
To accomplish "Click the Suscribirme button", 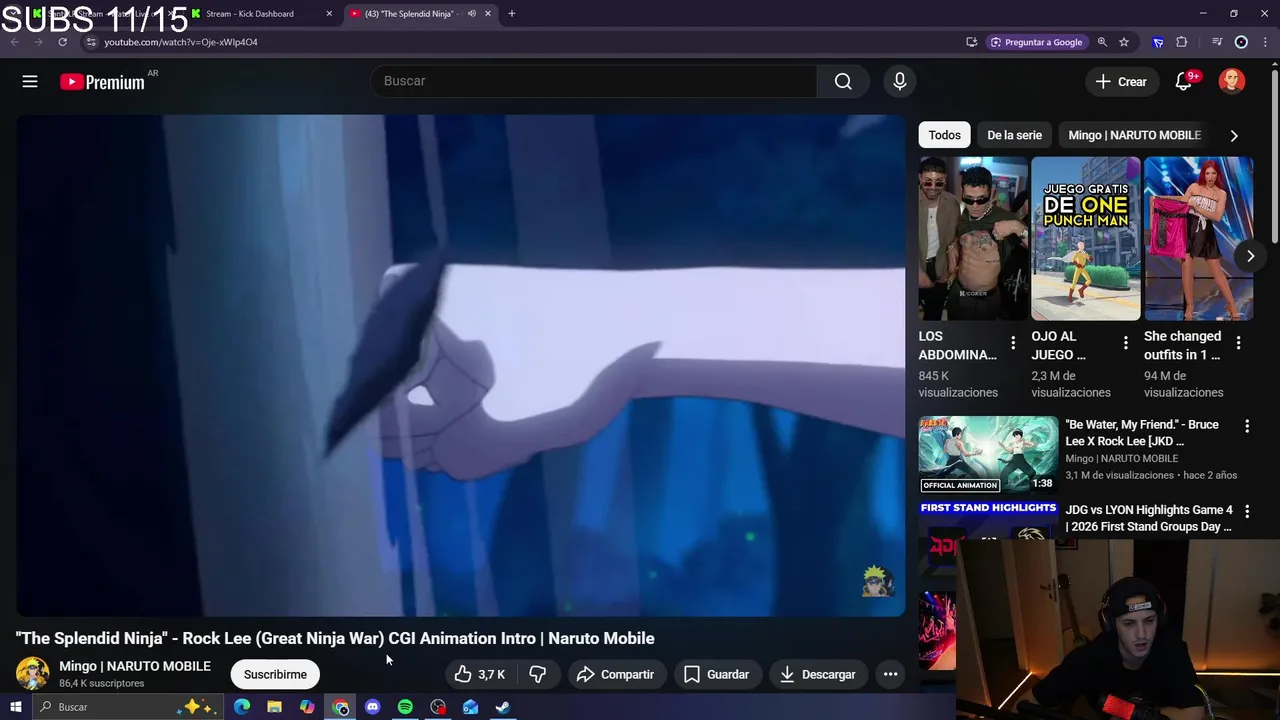I will (x=275, y=674).
